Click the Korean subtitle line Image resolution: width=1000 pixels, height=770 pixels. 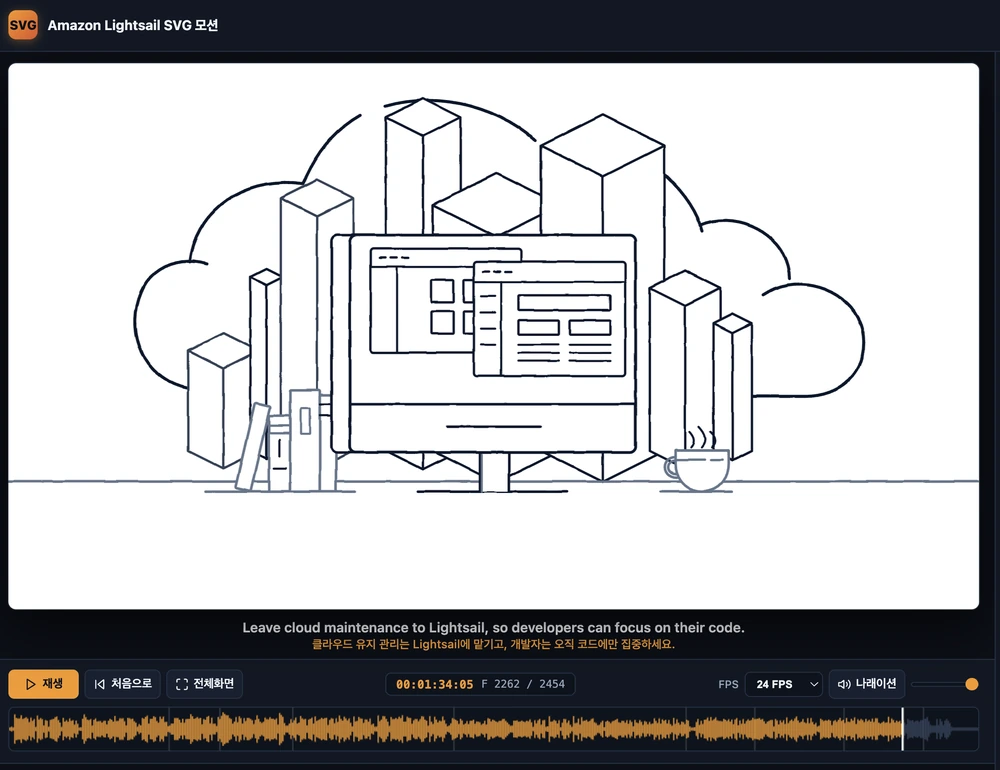click(x=493, y=644)
